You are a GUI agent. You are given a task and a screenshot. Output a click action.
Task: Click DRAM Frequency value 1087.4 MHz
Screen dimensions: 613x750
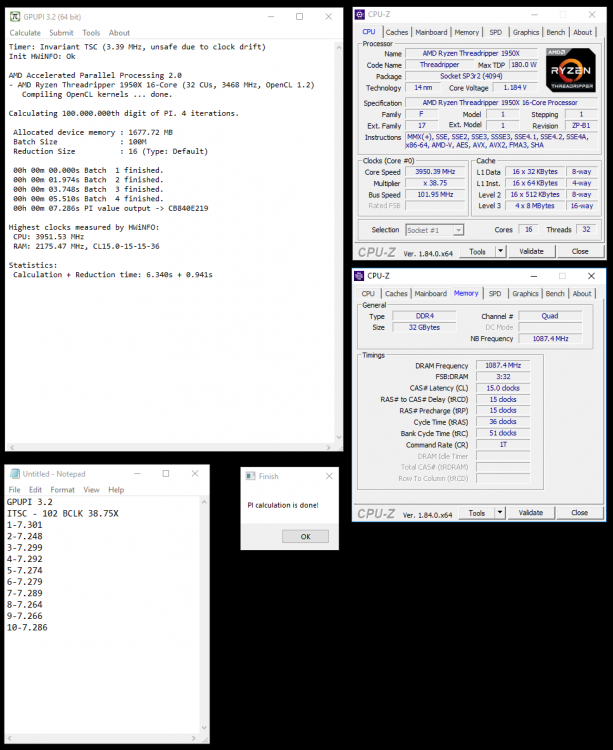point(503,365)
